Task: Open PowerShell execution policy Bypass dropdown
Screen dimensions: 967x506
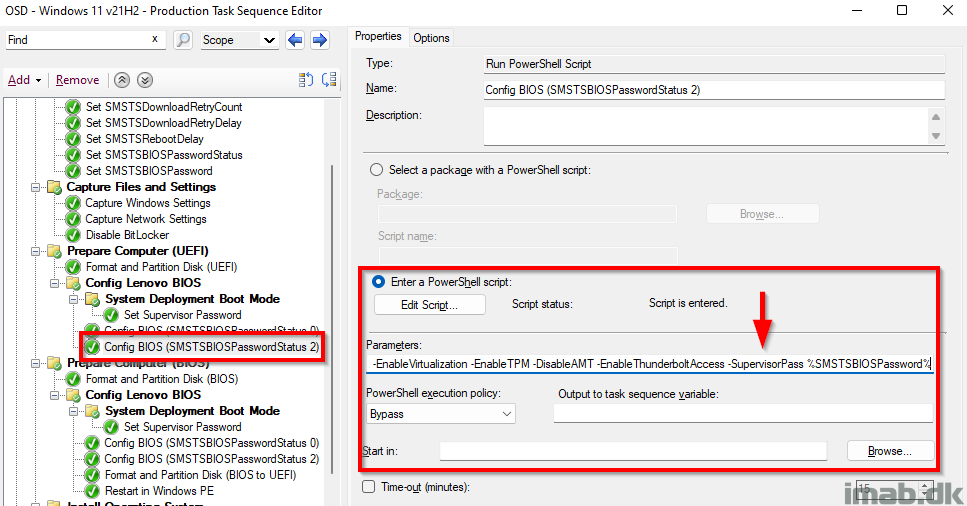Action: (440, 413)
